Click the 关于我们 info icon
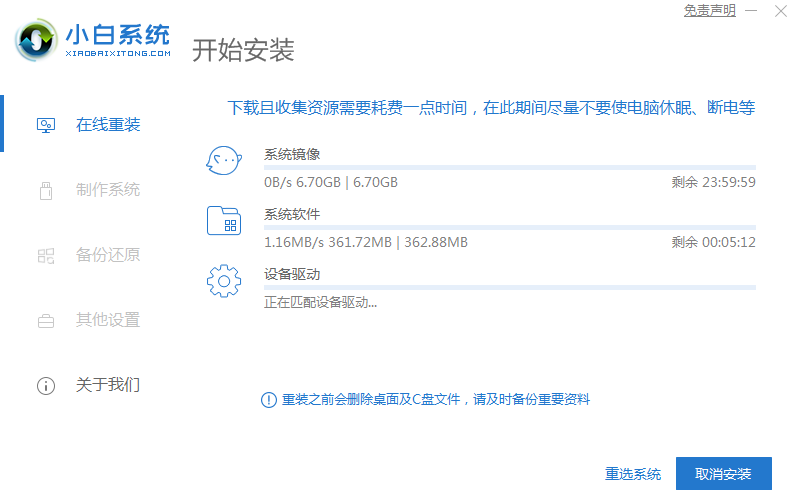Image resolution: width=789 pixels, height=496 pixels. pyautogui.click(x=46, y=385)
